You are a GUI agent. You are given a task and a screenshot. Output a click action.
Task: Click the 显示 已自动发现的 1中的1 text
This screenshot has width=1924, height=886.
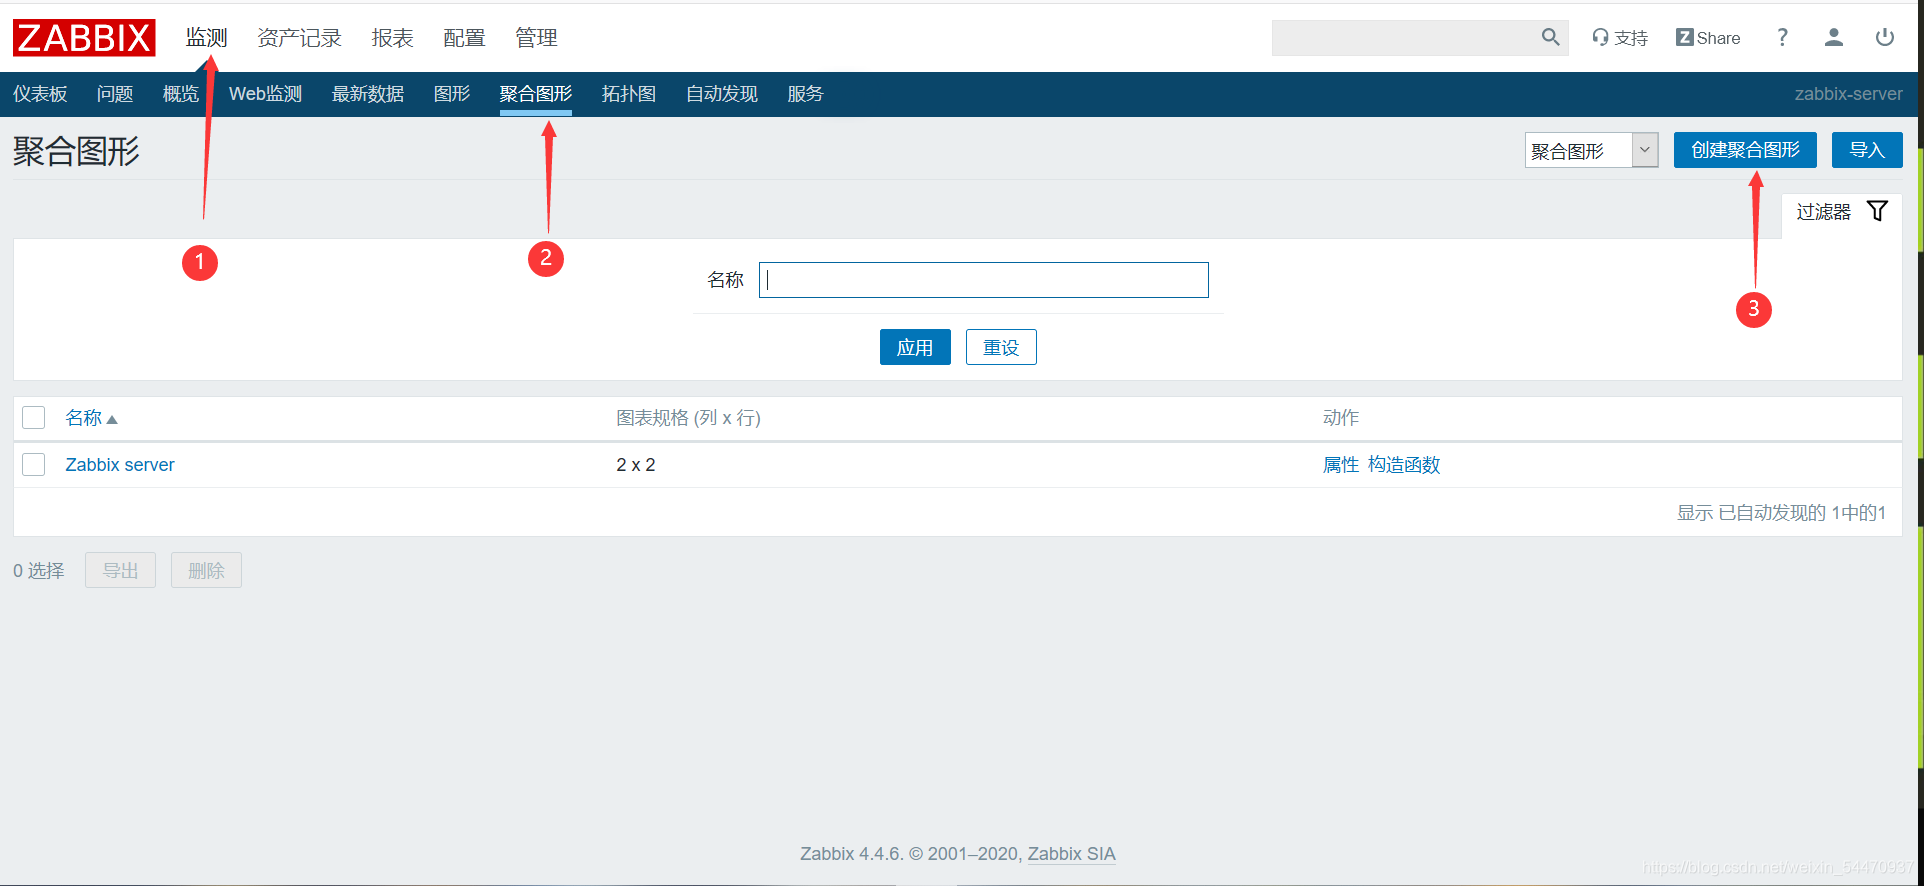(x=1781, y=513)
